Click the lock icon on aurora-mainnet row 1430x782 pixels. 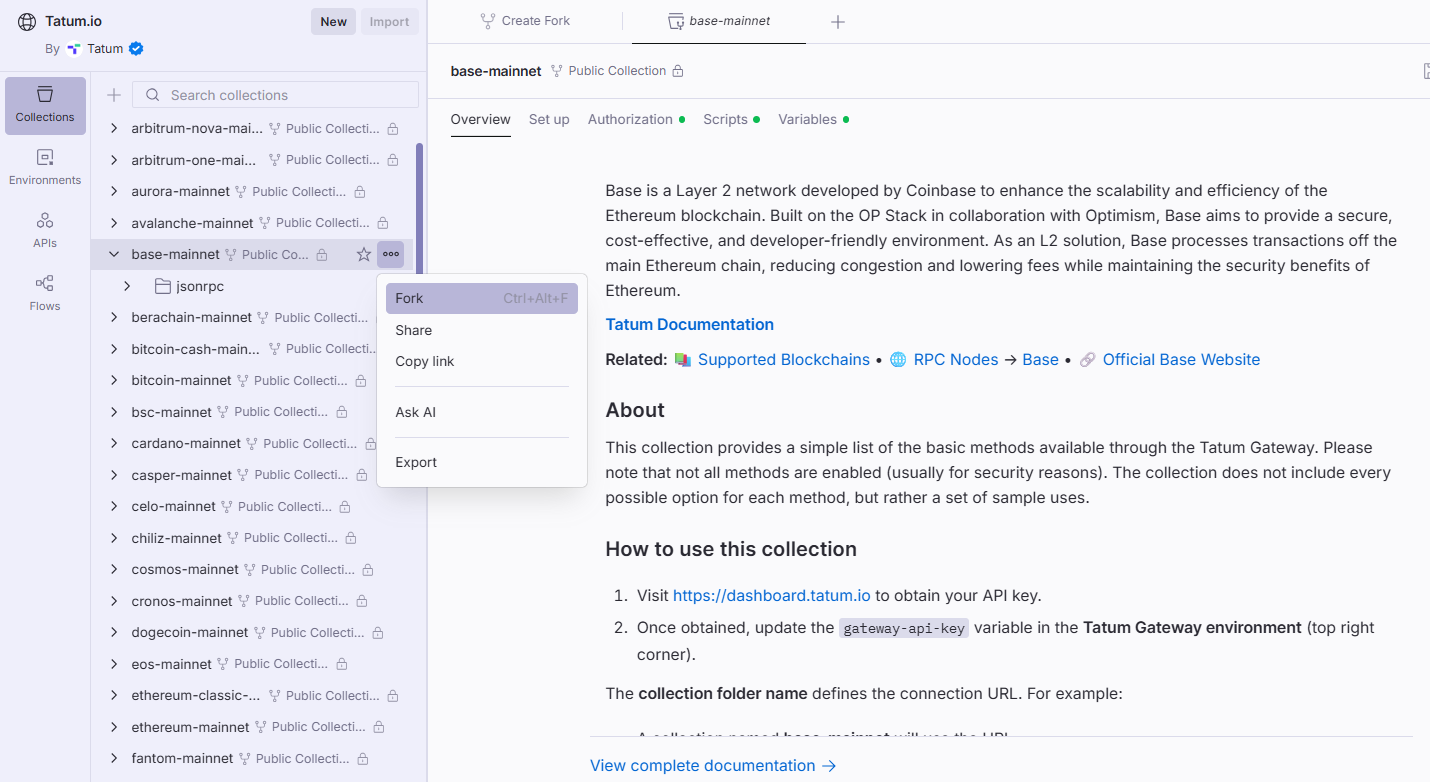(360, 191)
